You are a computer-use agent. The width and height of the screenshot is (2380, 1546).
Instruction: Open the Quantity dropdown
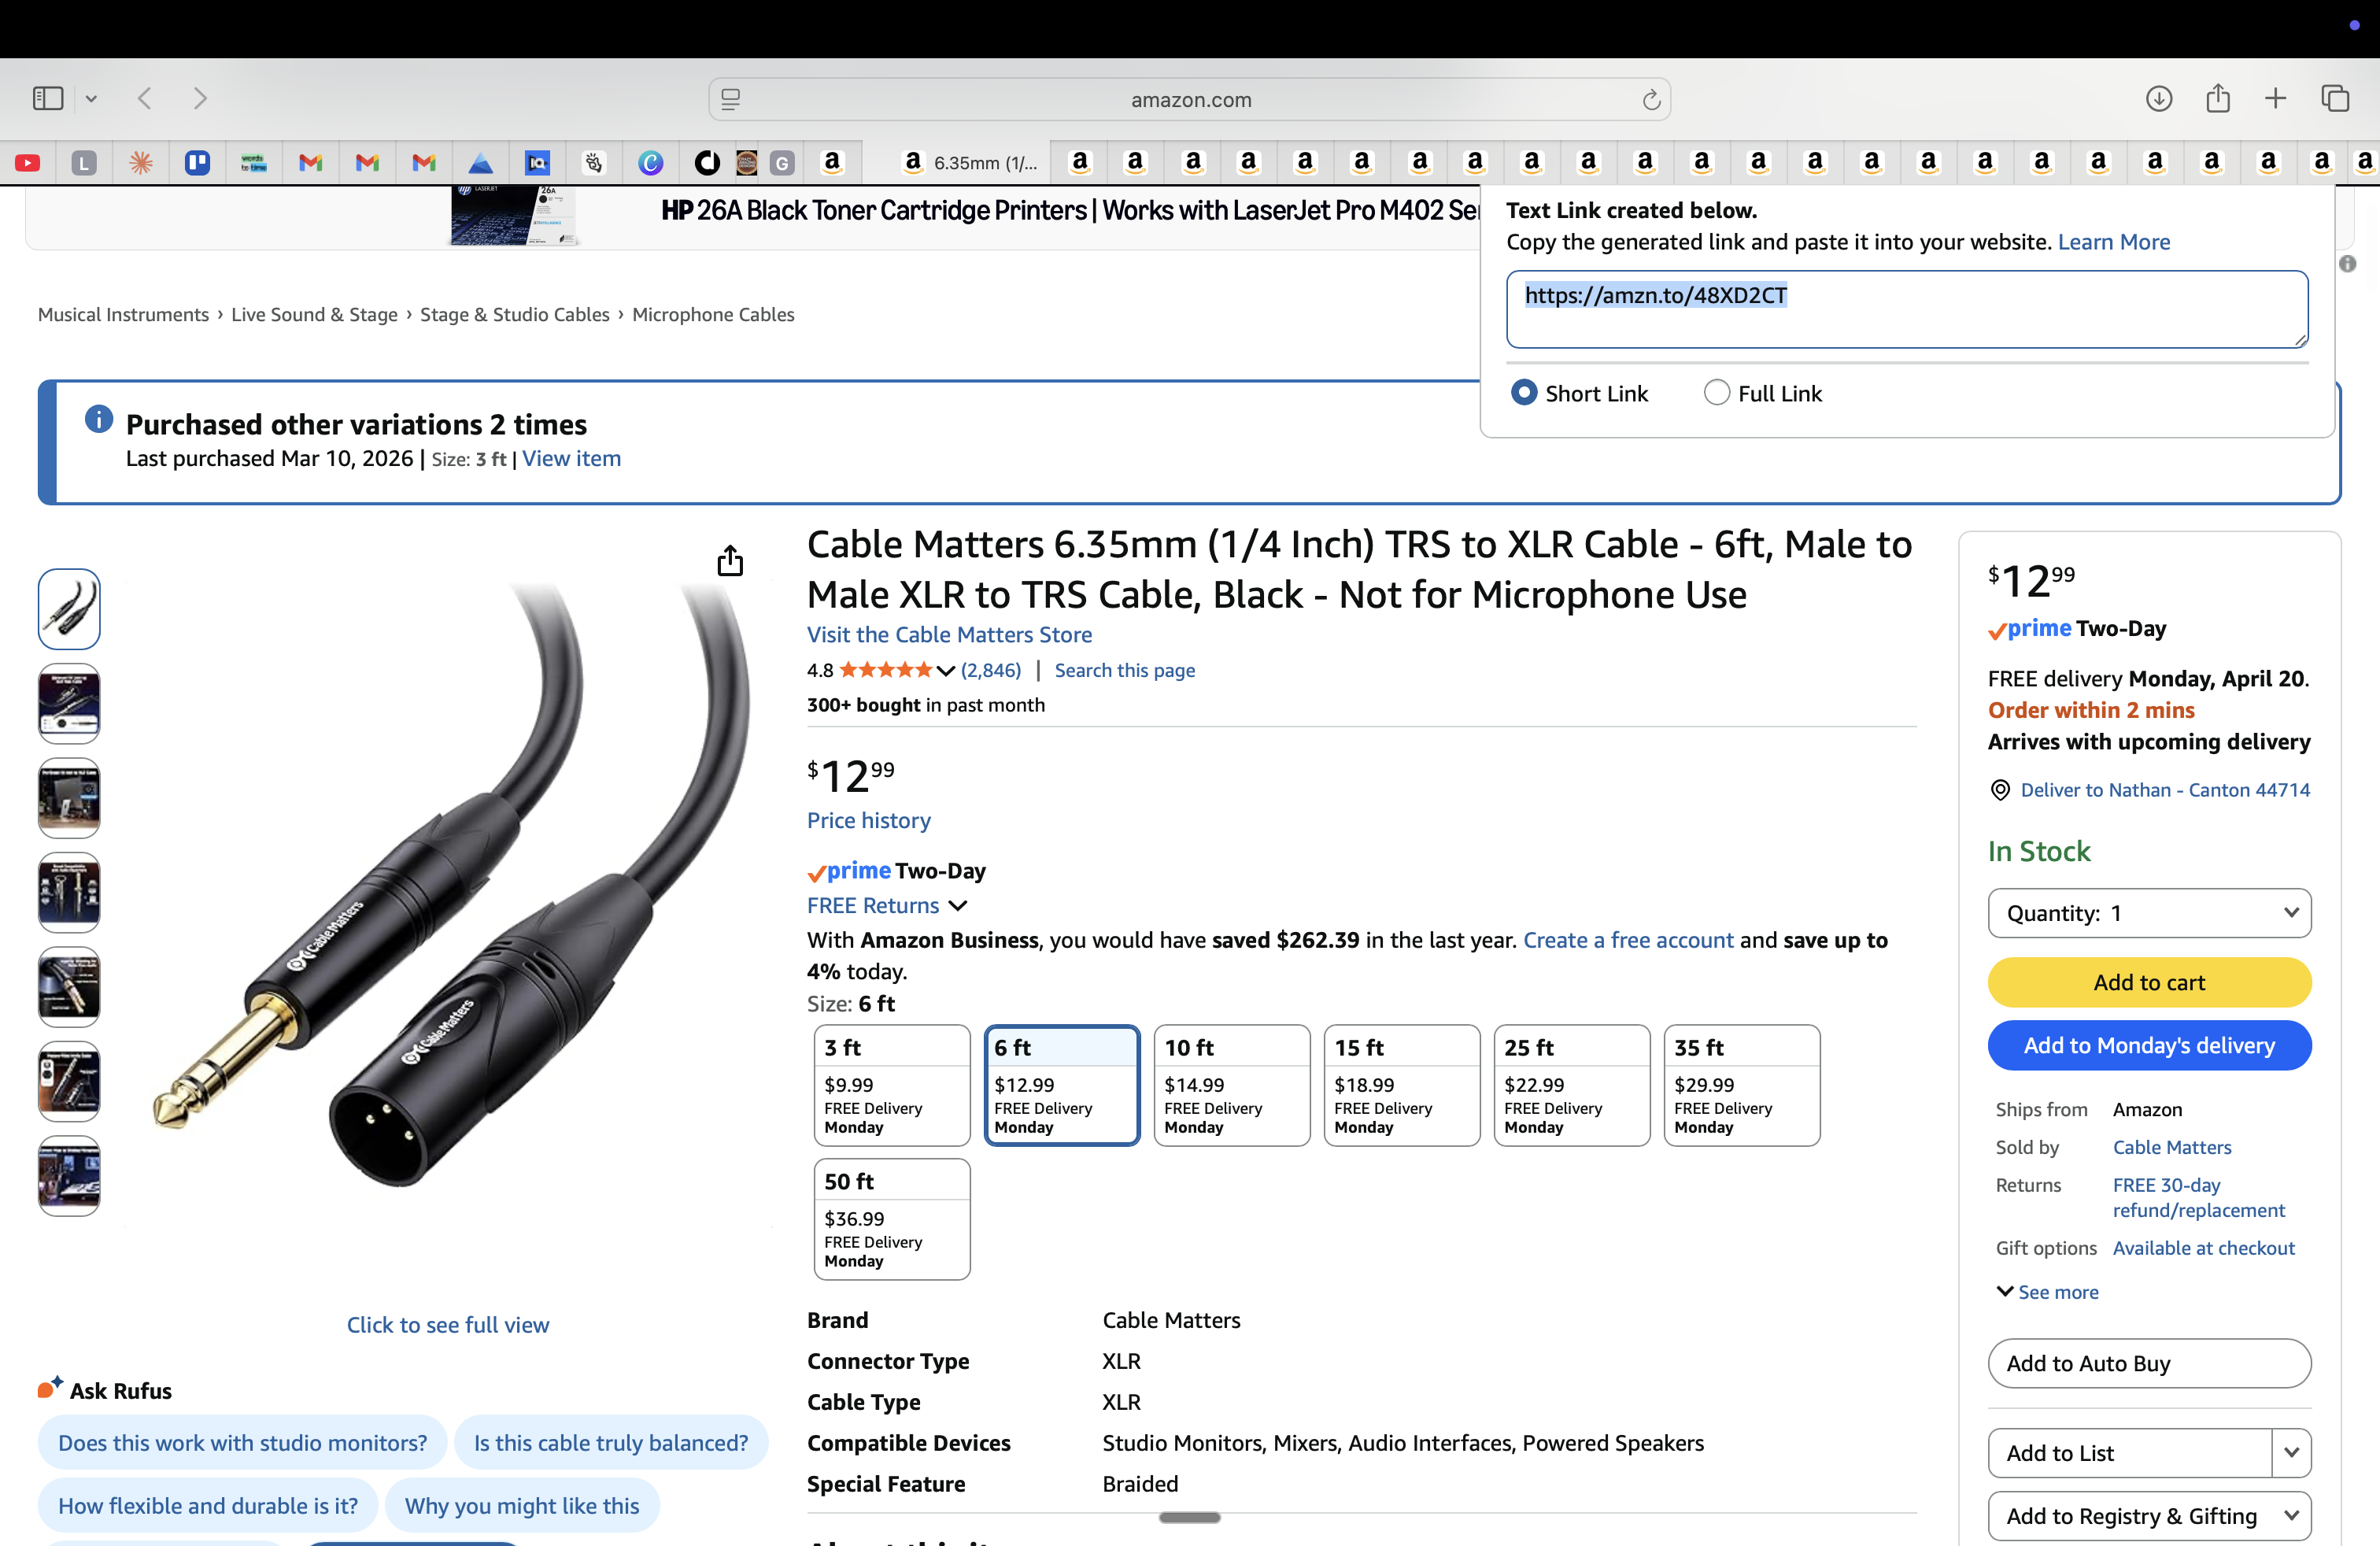(x=2149, y=913)
